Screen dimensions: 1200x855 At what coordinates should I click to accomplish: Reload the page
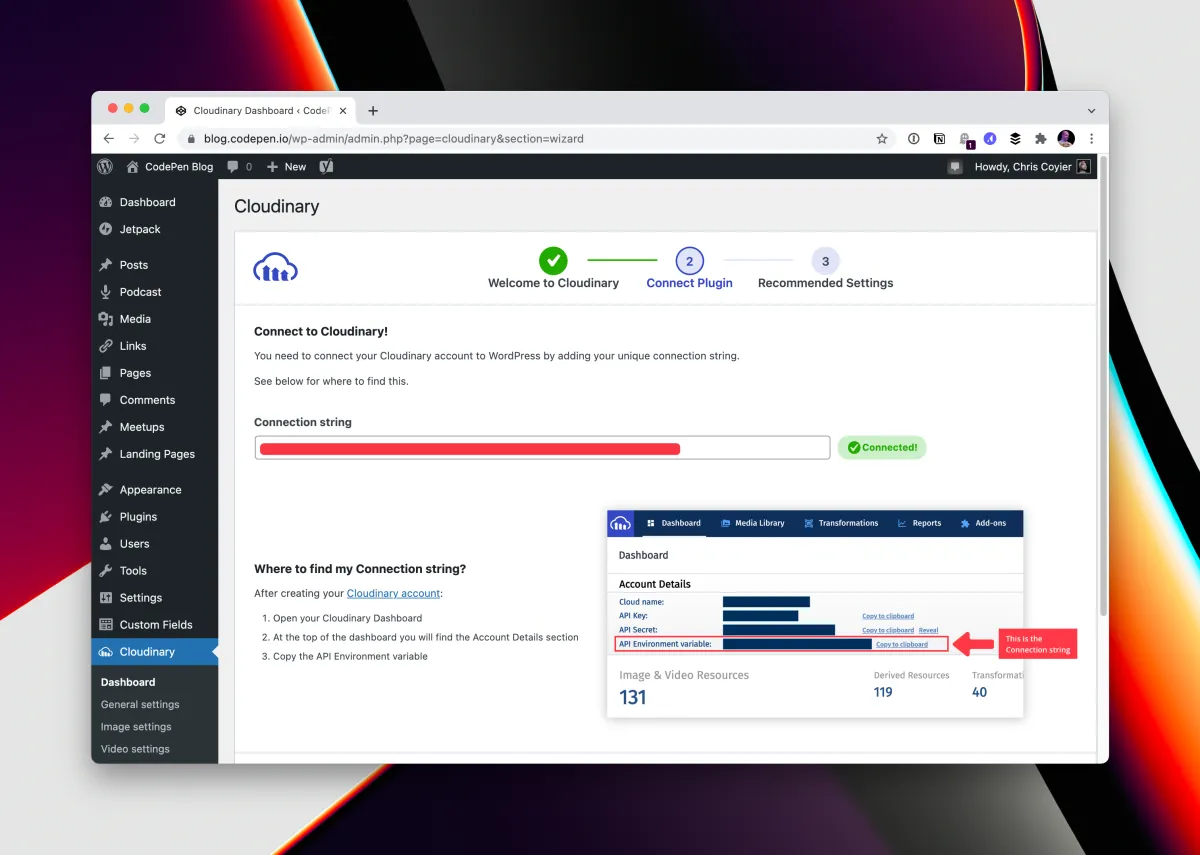pos(159,139)
